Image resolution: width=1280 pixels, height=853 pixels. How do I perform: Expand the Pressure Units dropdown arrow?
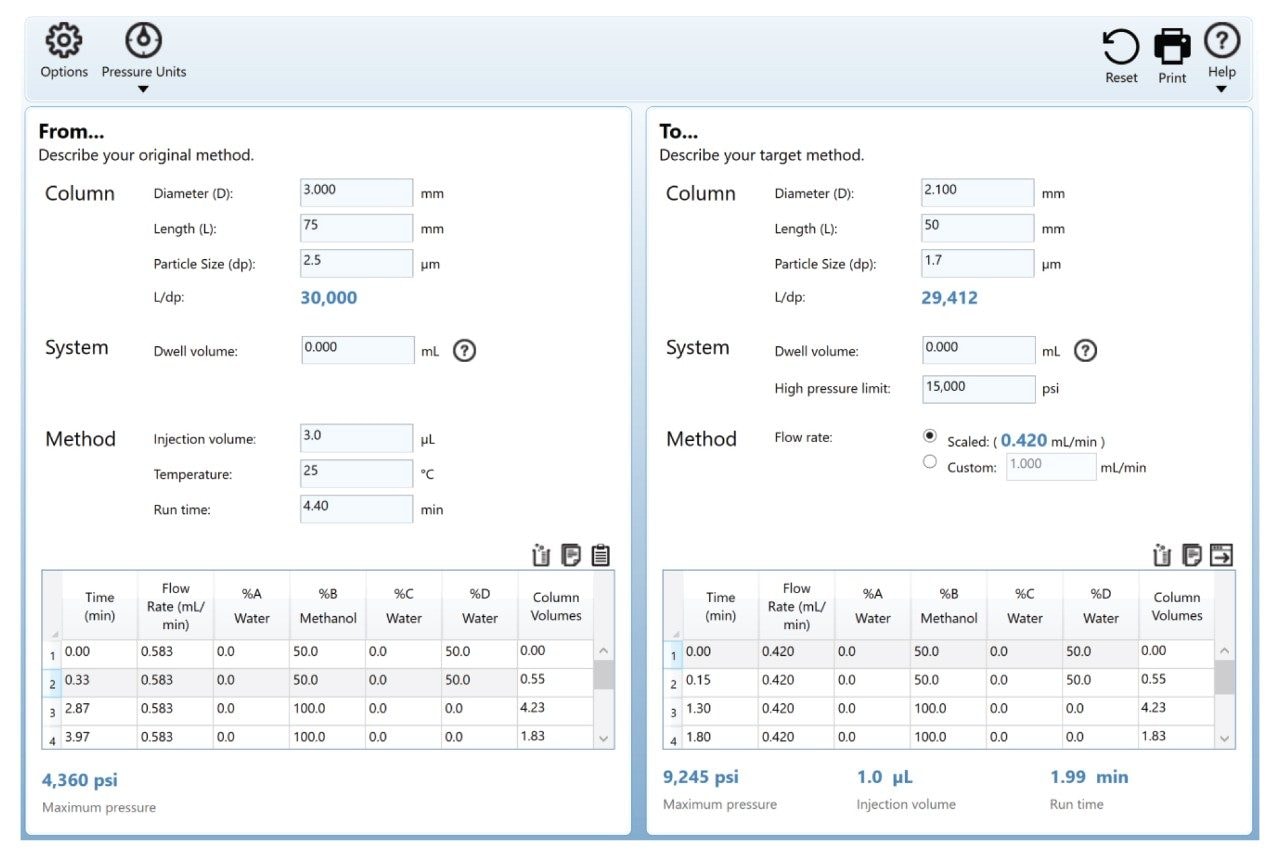tap(143, 89)
